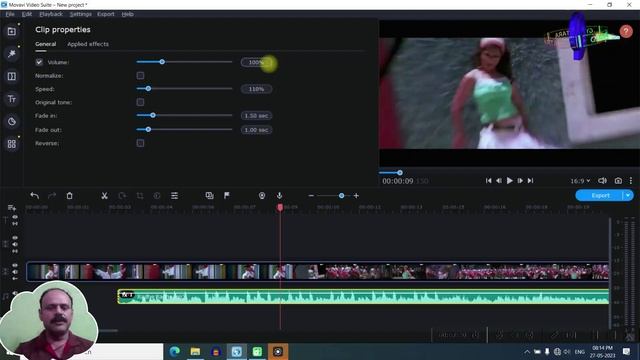Open the File menu
Image resolution: width=640 pixels, height=360 pixels.
tap(10, 14)
